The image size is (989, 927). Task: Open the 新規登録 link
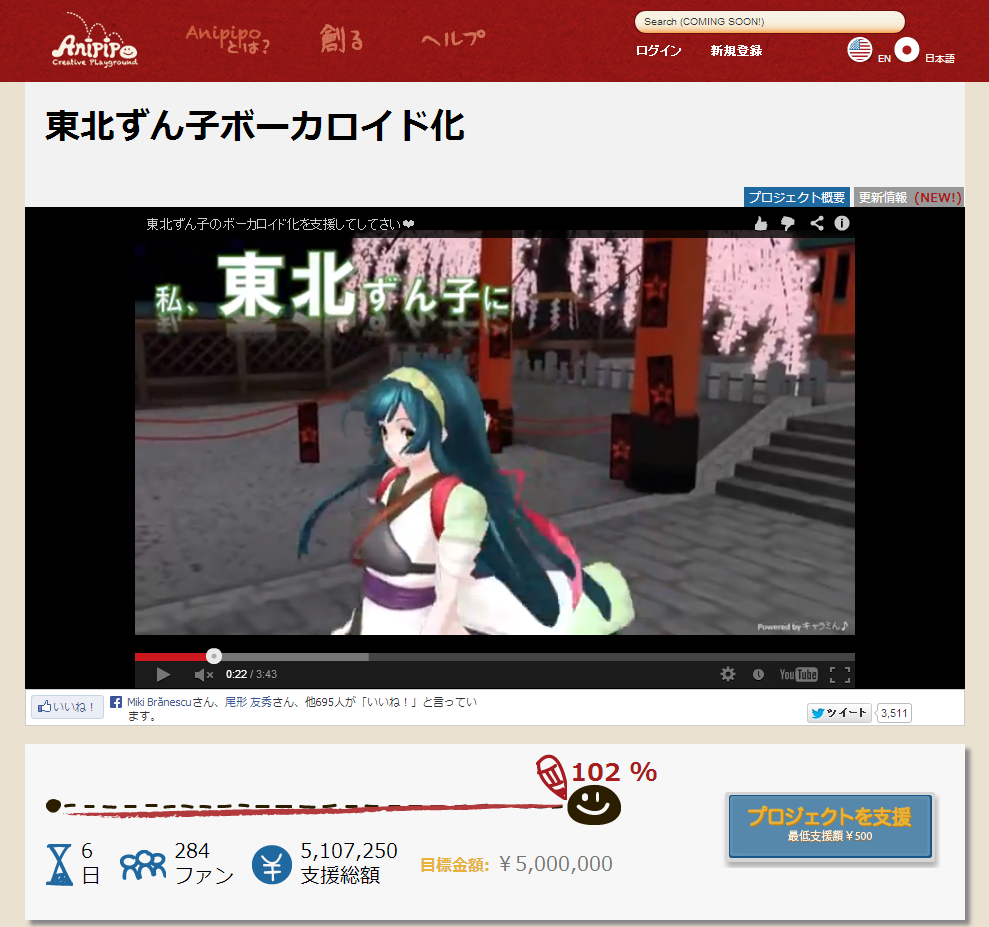[x=736, y=50]
